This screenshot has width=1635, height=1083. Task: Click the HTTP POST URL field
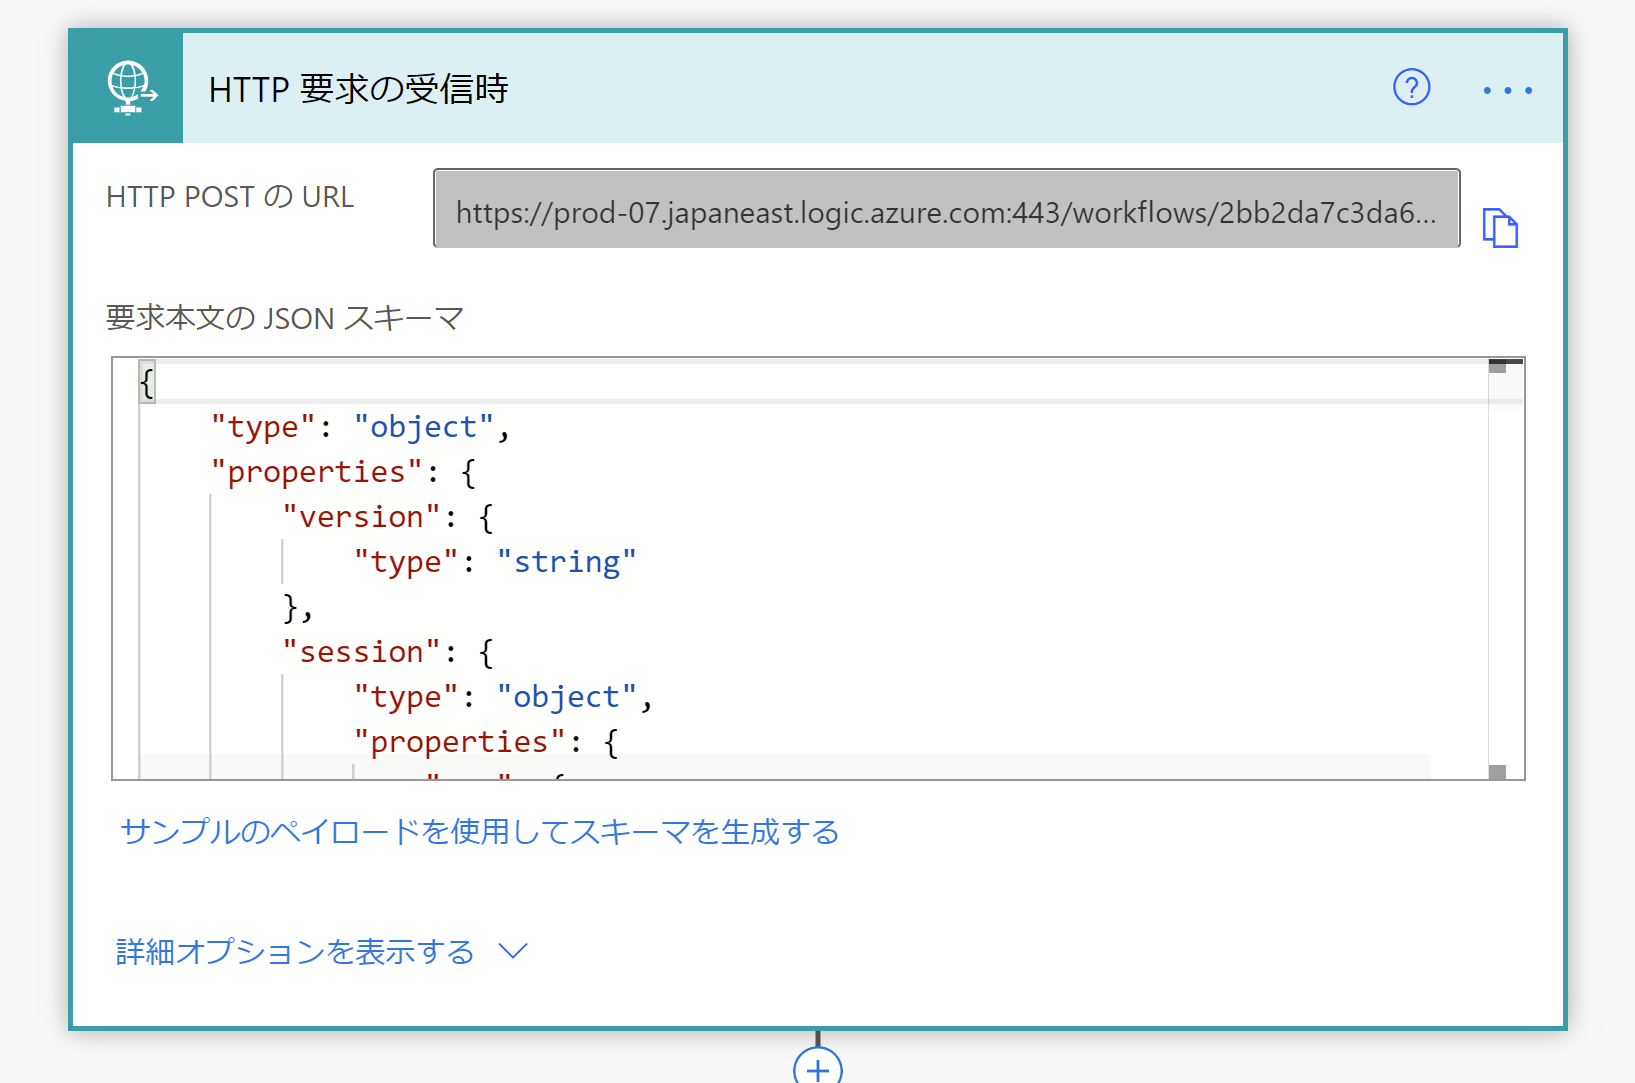(x=946, y=208)
